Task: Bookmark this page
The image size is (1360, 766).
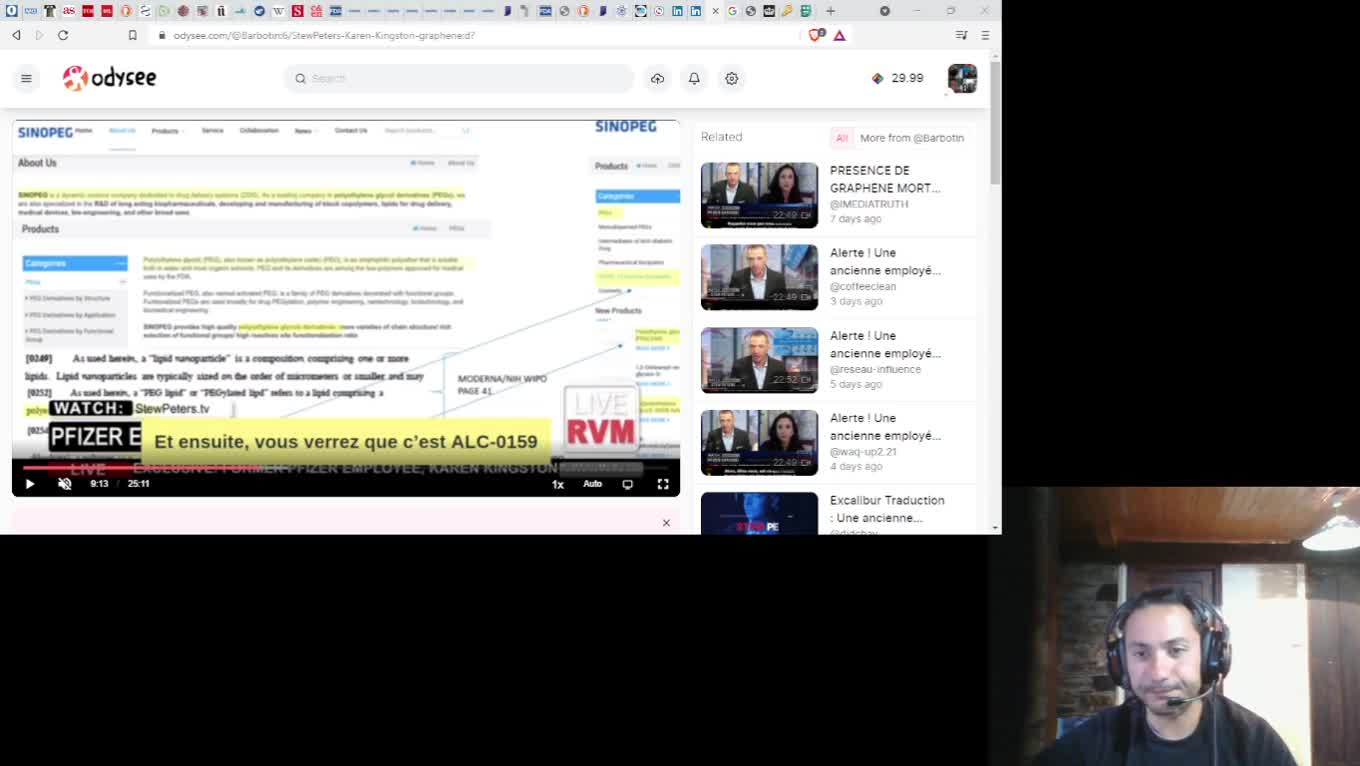Action: tap(132, 35)
